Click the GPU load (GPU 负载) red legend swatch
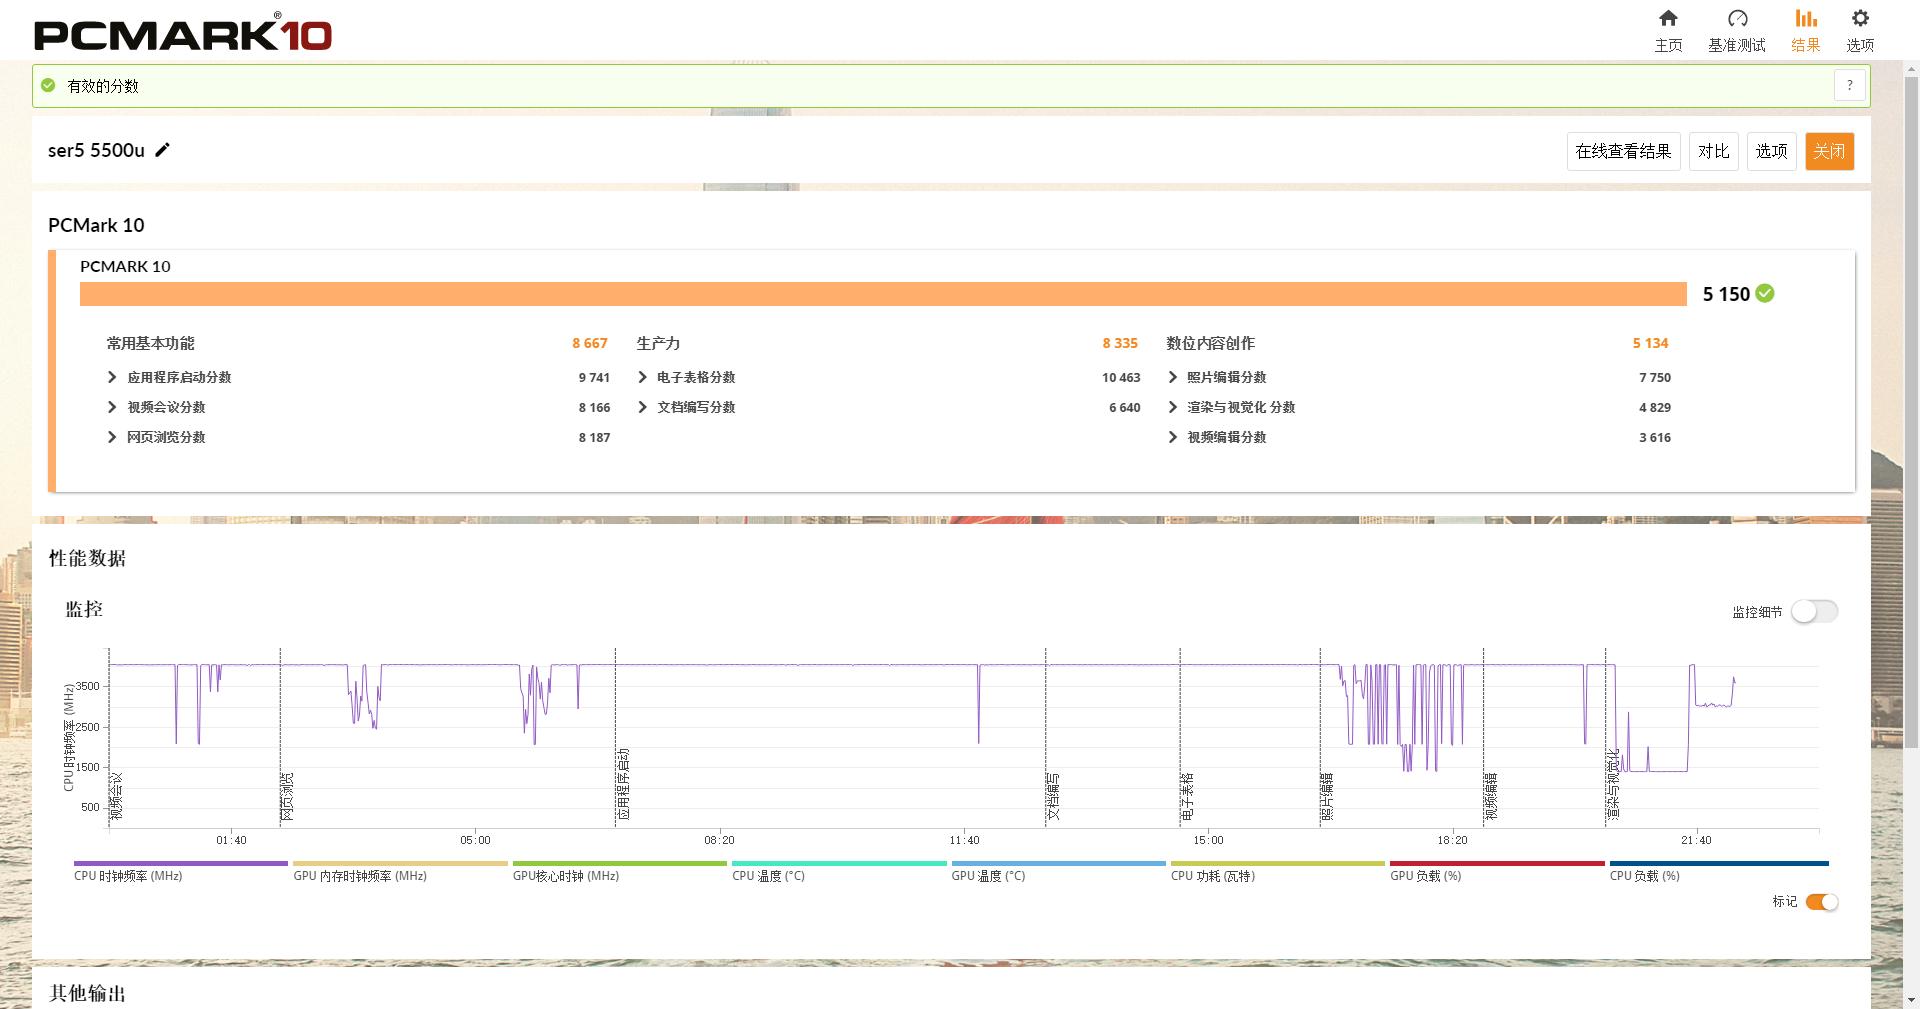1920x1009 pixels. [1496, 864]
